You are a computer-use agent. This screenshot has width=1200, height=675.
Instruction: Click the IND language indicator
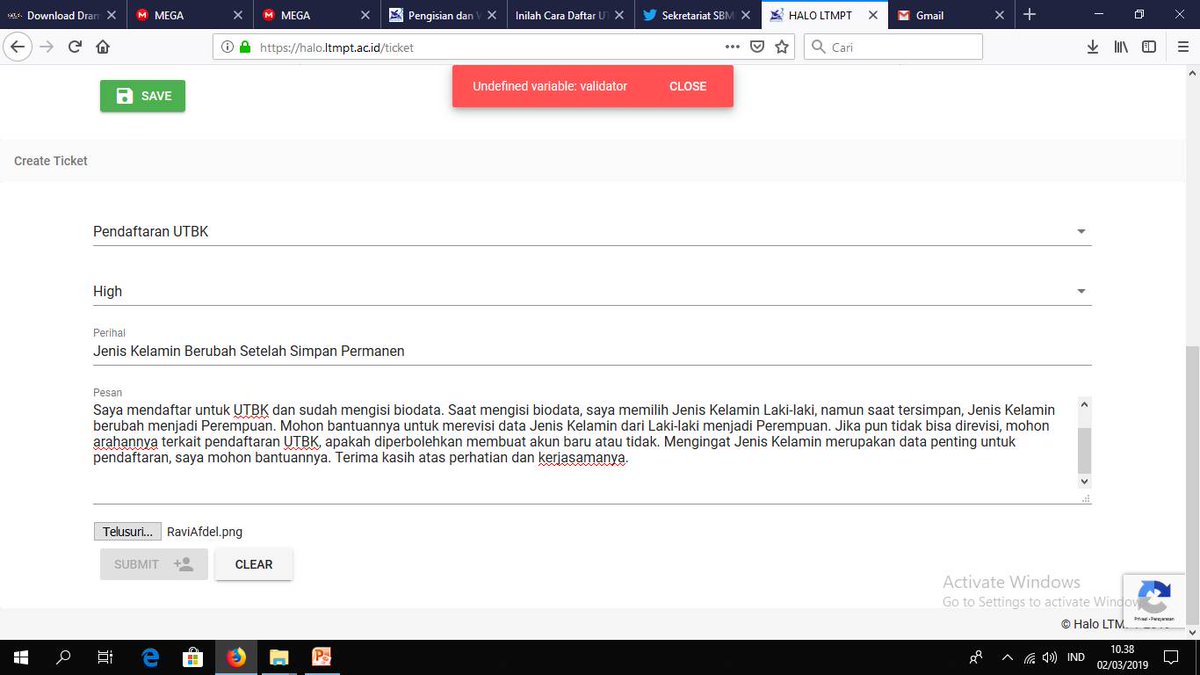point(1076,657)
